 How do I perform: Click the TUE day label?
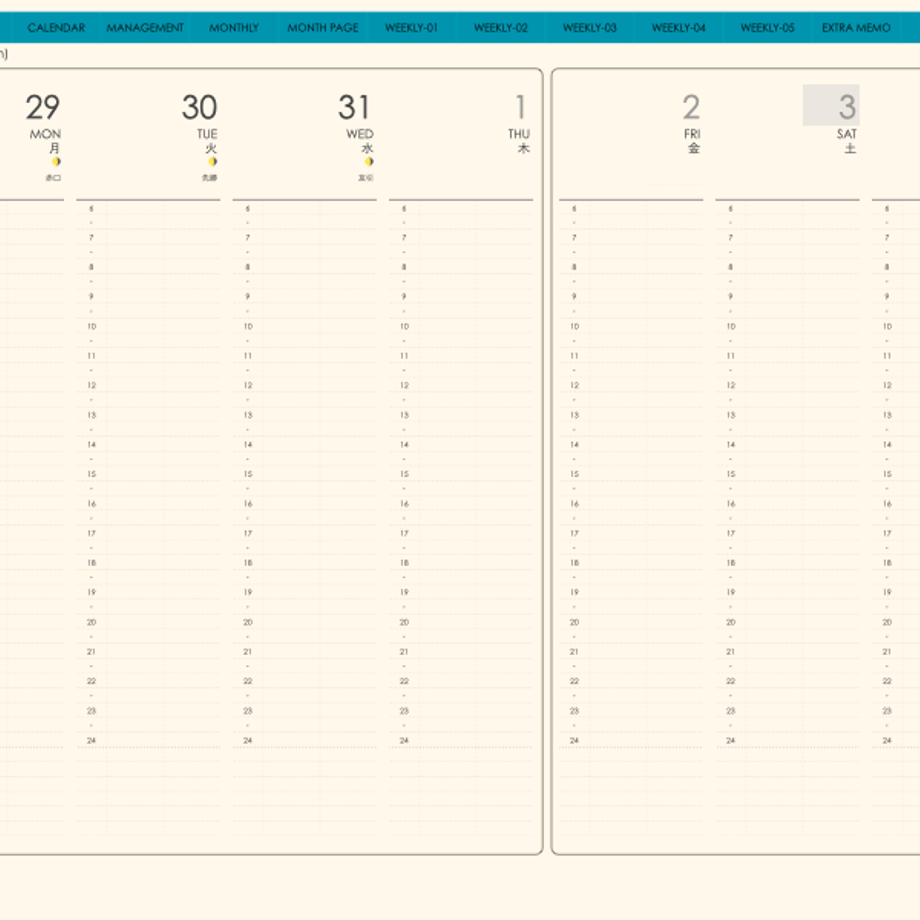[x=207, y=134]
